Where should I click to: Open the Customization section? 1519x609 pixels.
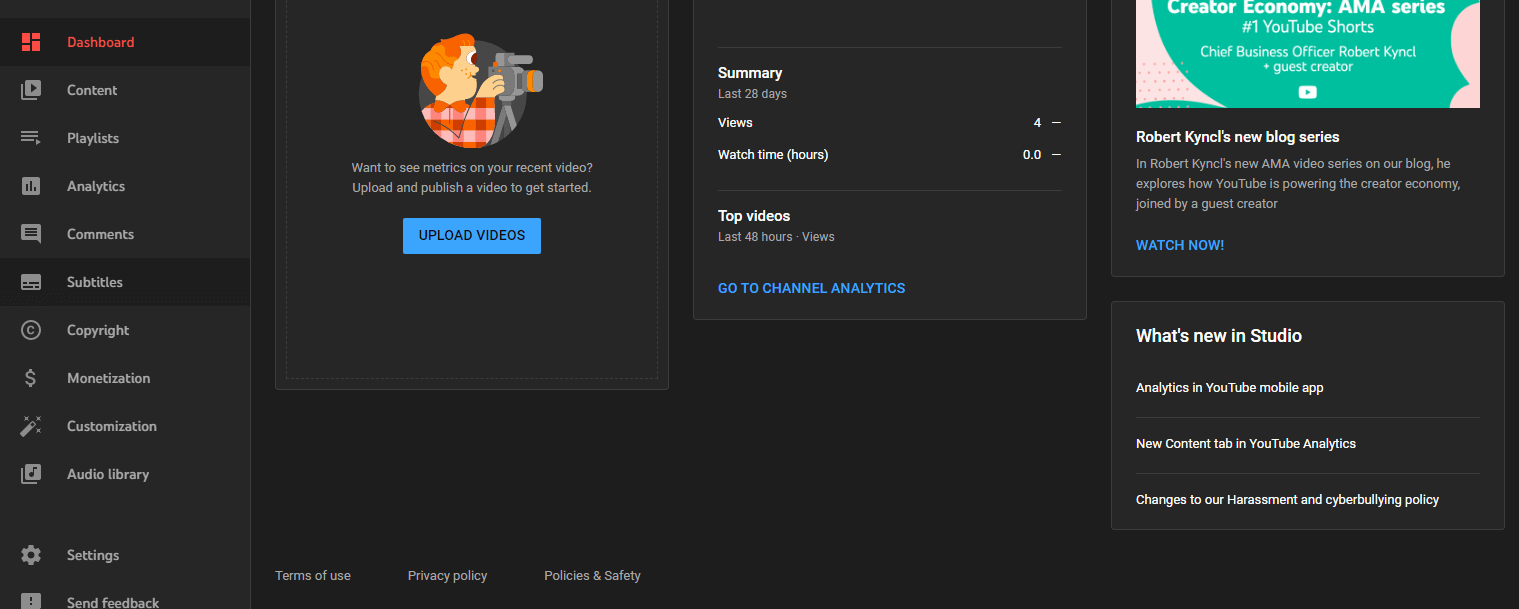click(112, 426)
